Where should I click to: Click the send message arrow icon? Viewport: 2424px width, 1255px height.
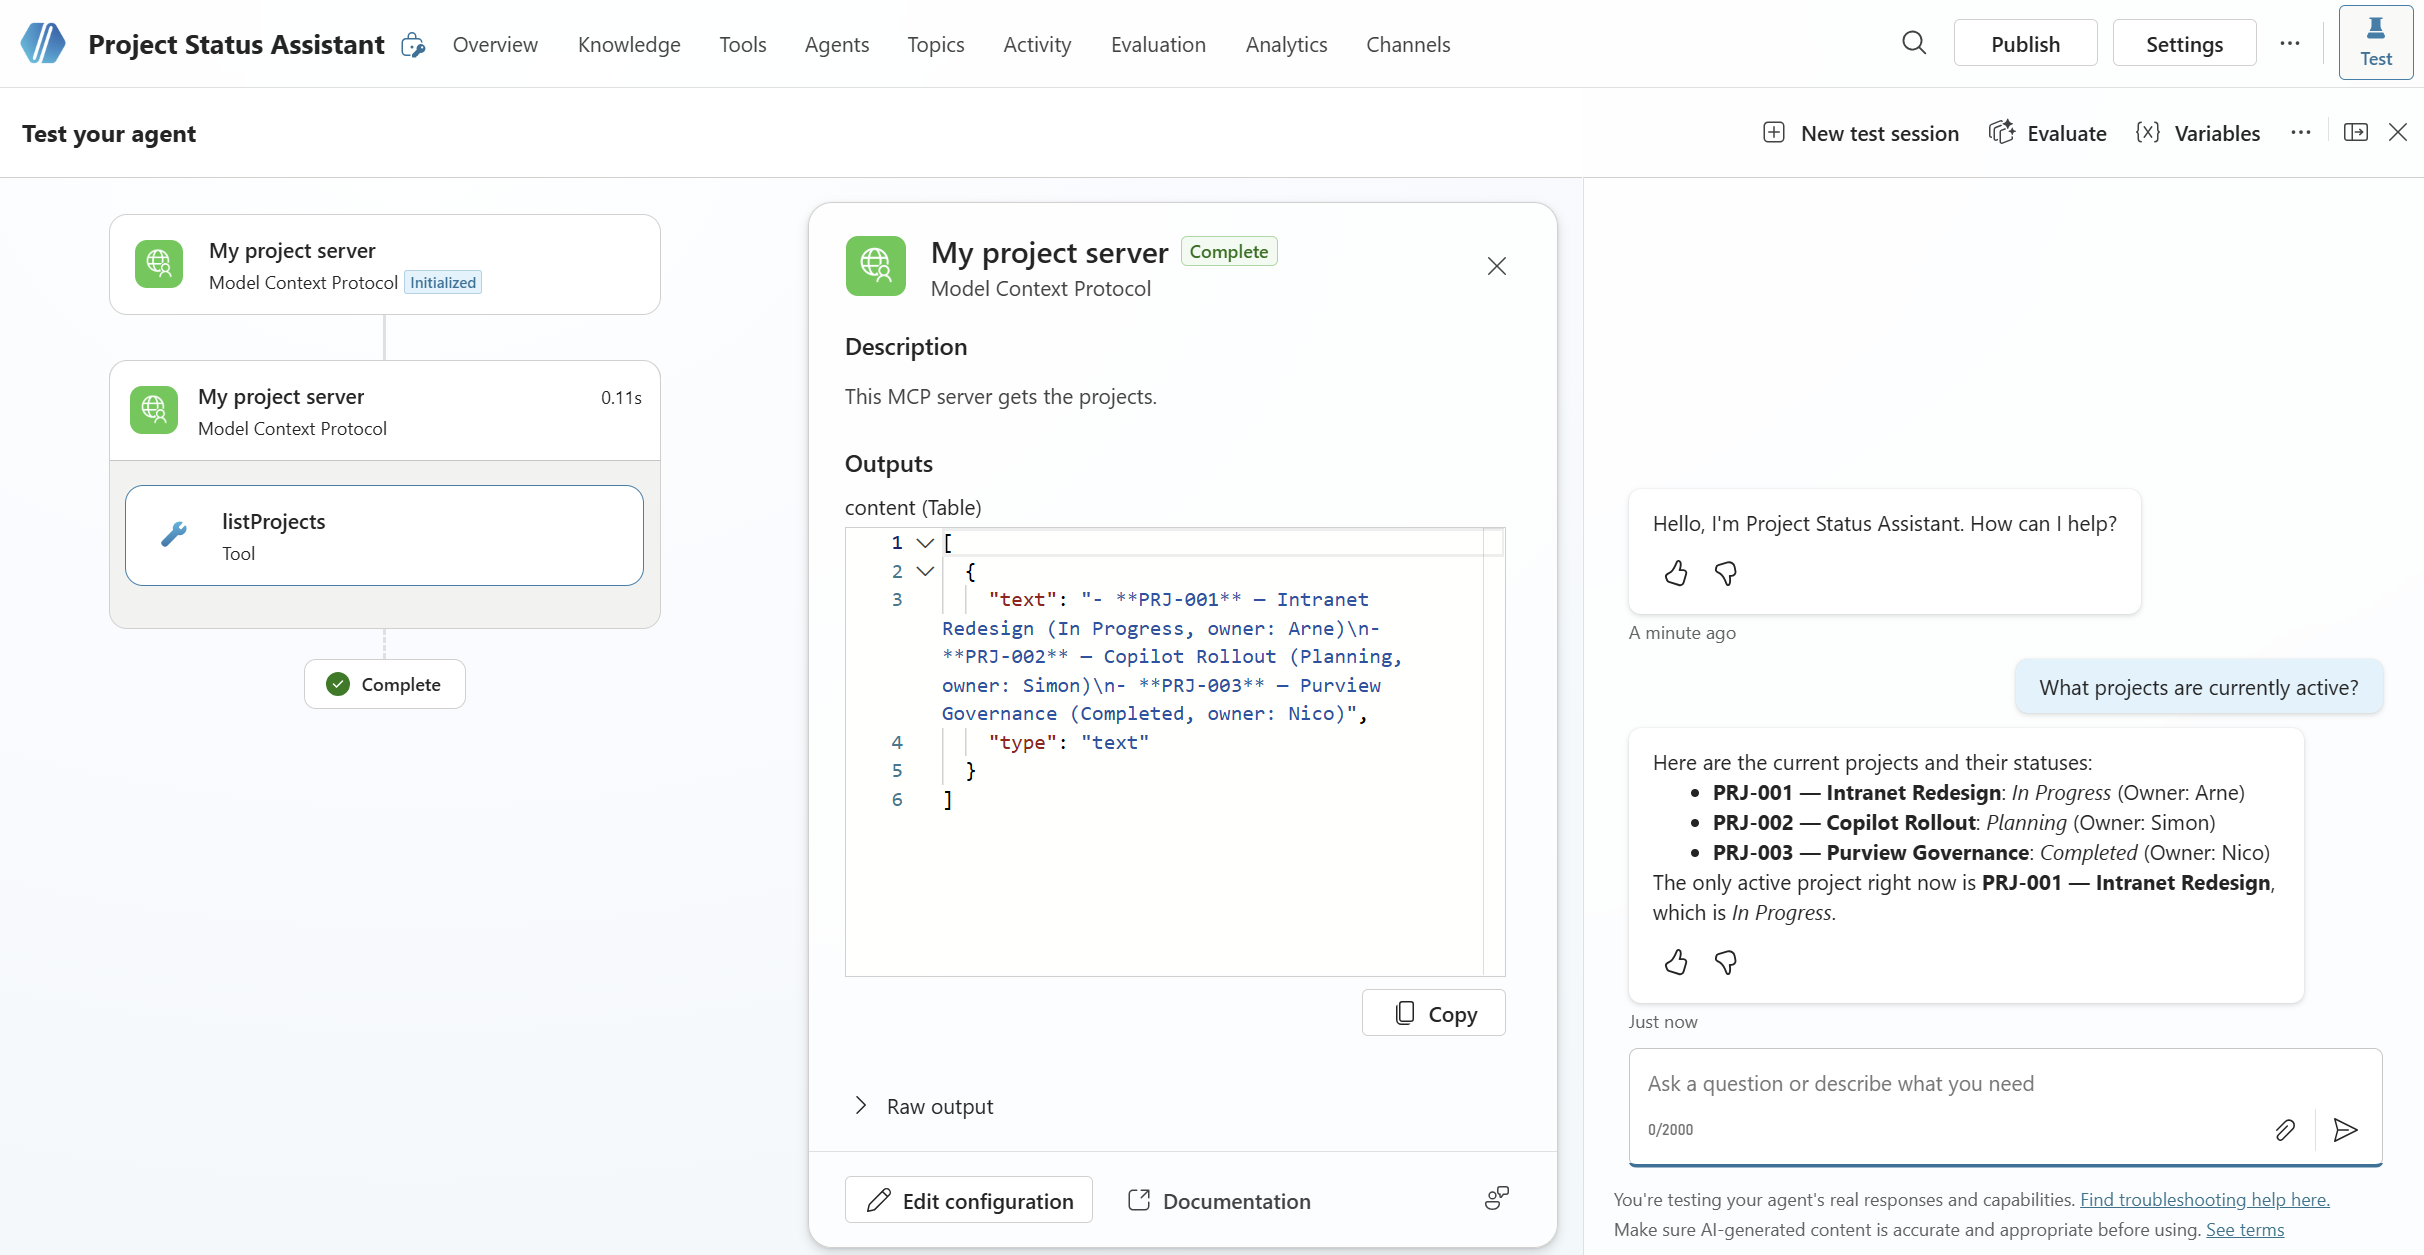point(2345,1130)
